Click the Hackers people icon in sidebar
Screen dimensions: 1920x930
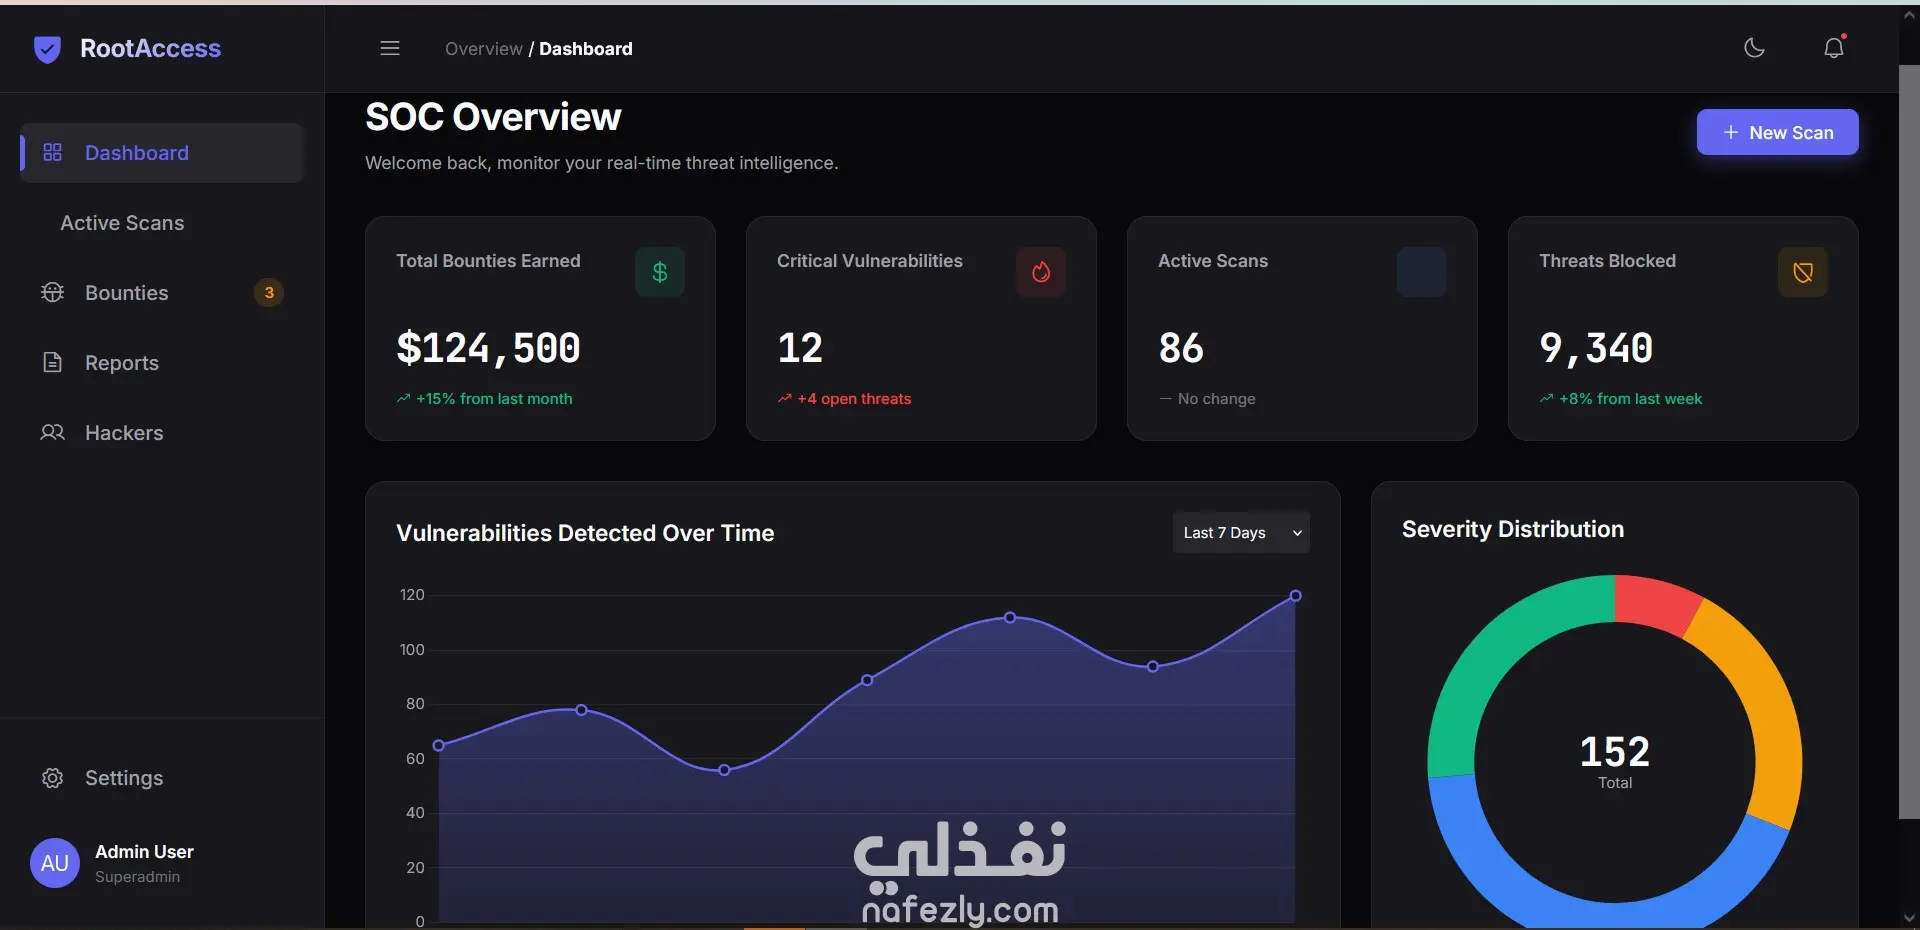point(52,432)
